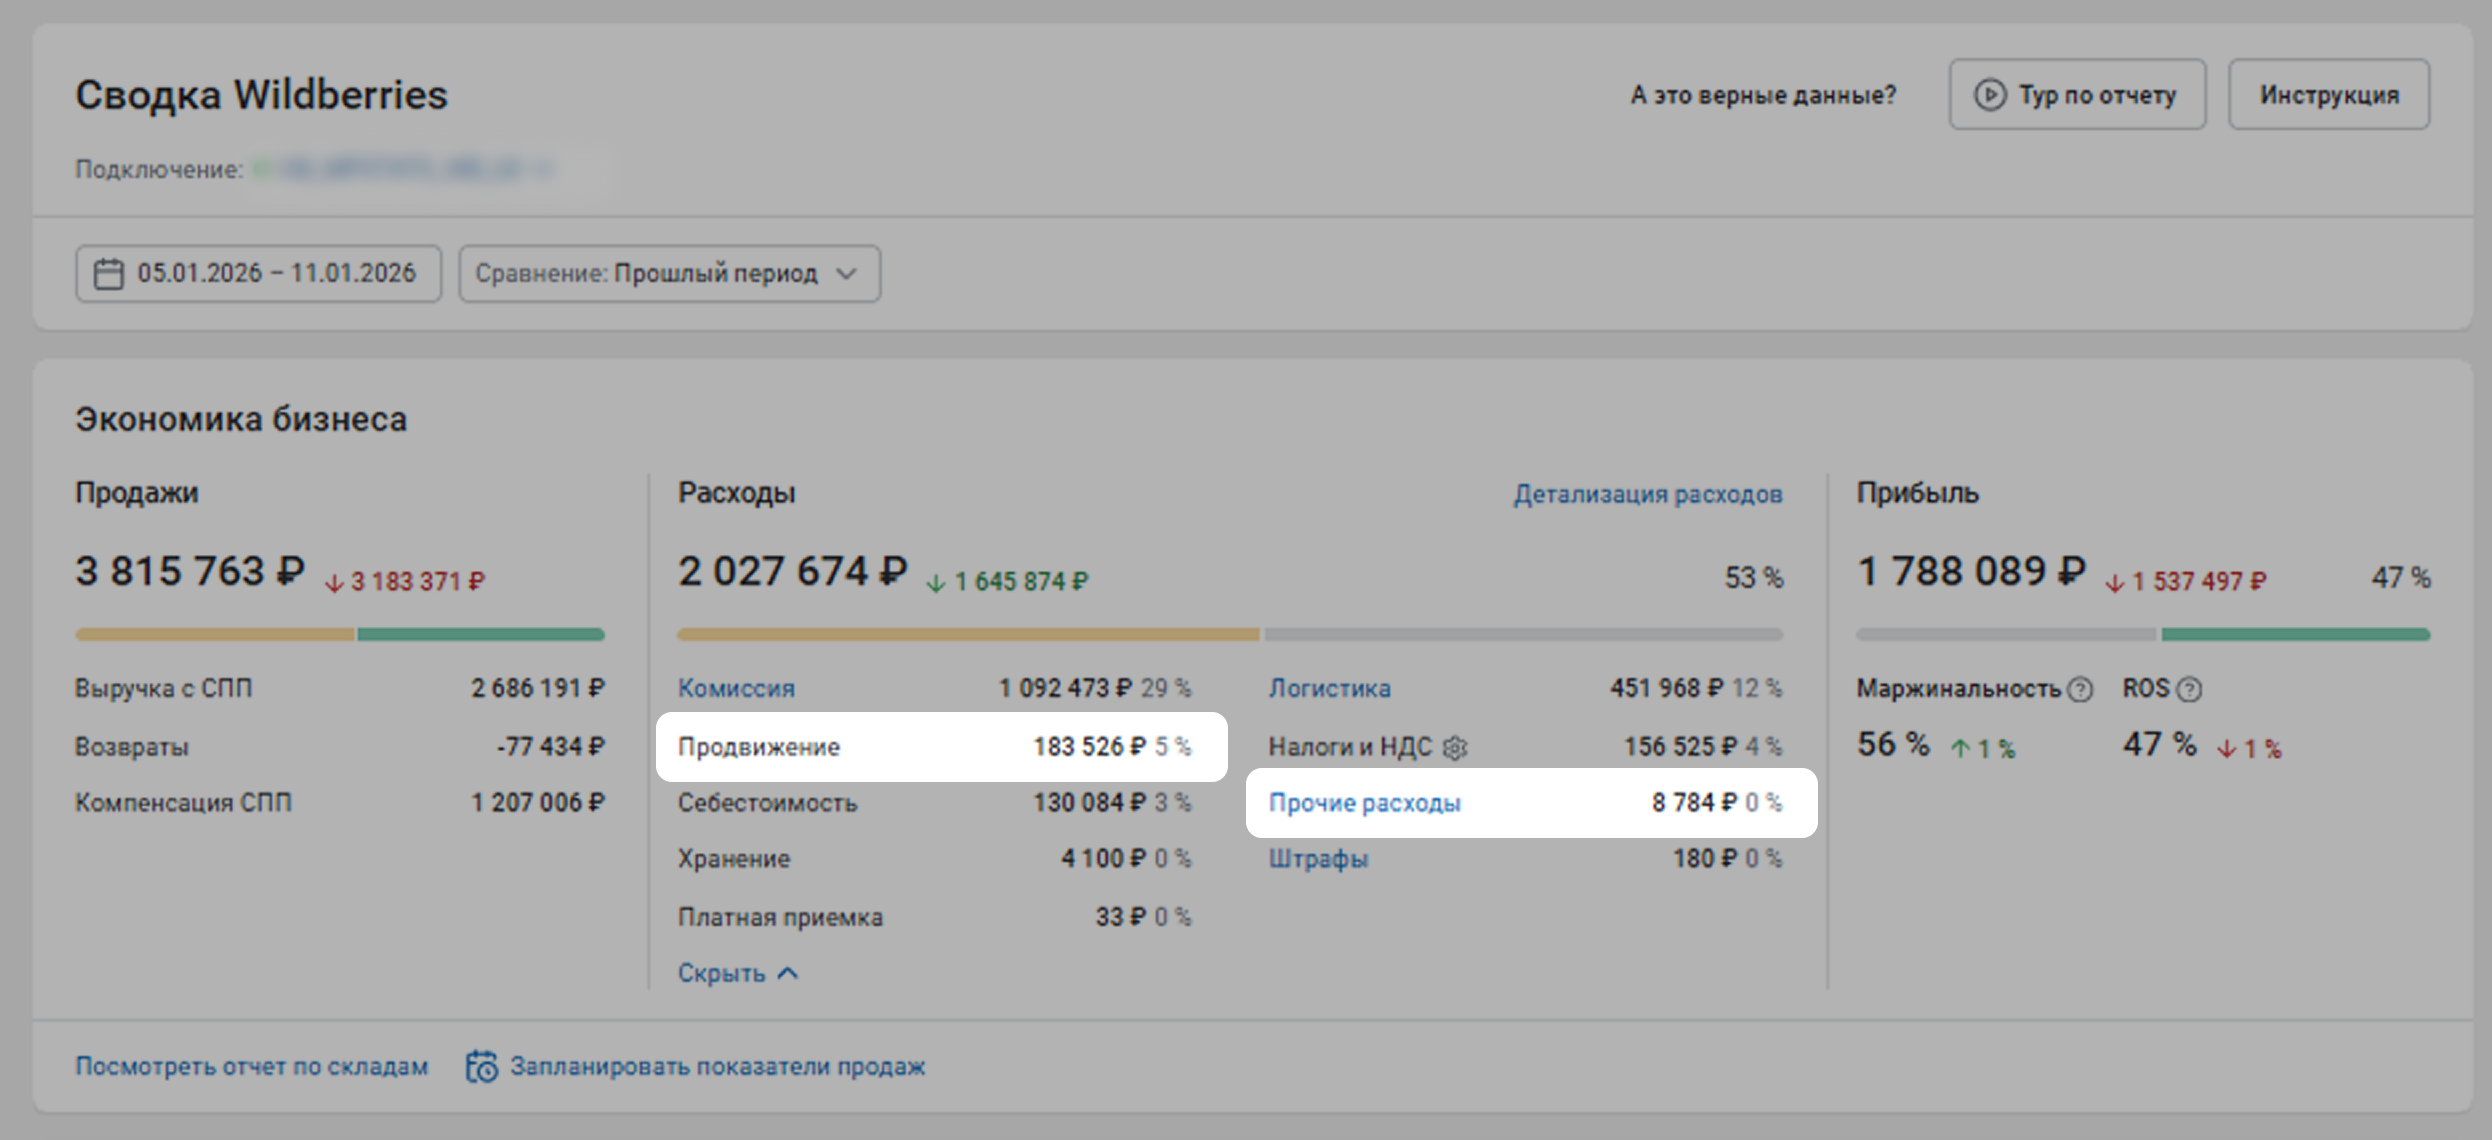Click the calendar-clock icon for sales planning
The height and width of the screenshot is (1140, 2492).
point(482,1066)
